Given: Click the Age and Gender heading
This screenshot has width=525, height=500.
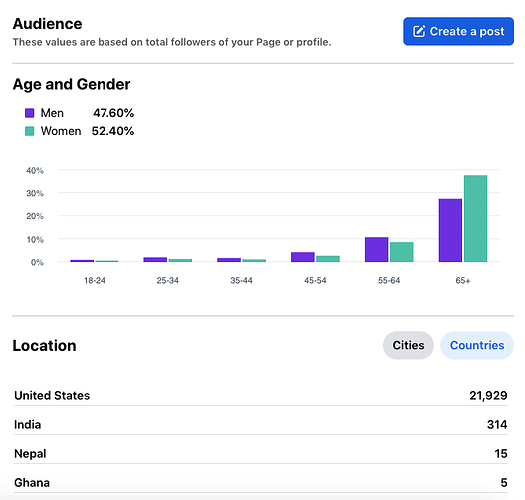Looking at the screenshot, I should pyautogui.click(x=71, y=84).
